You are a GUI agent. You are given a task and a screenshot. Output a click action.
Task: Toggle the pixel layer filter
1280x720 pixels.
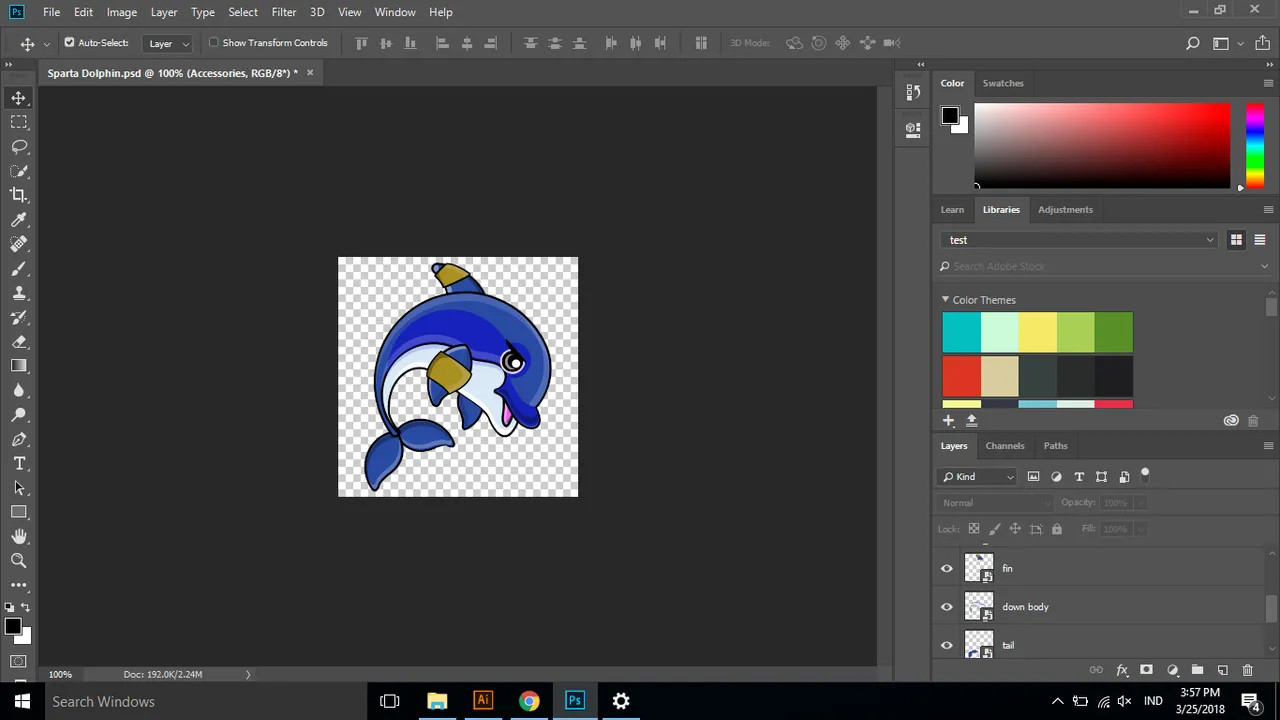pos(1033,477)
